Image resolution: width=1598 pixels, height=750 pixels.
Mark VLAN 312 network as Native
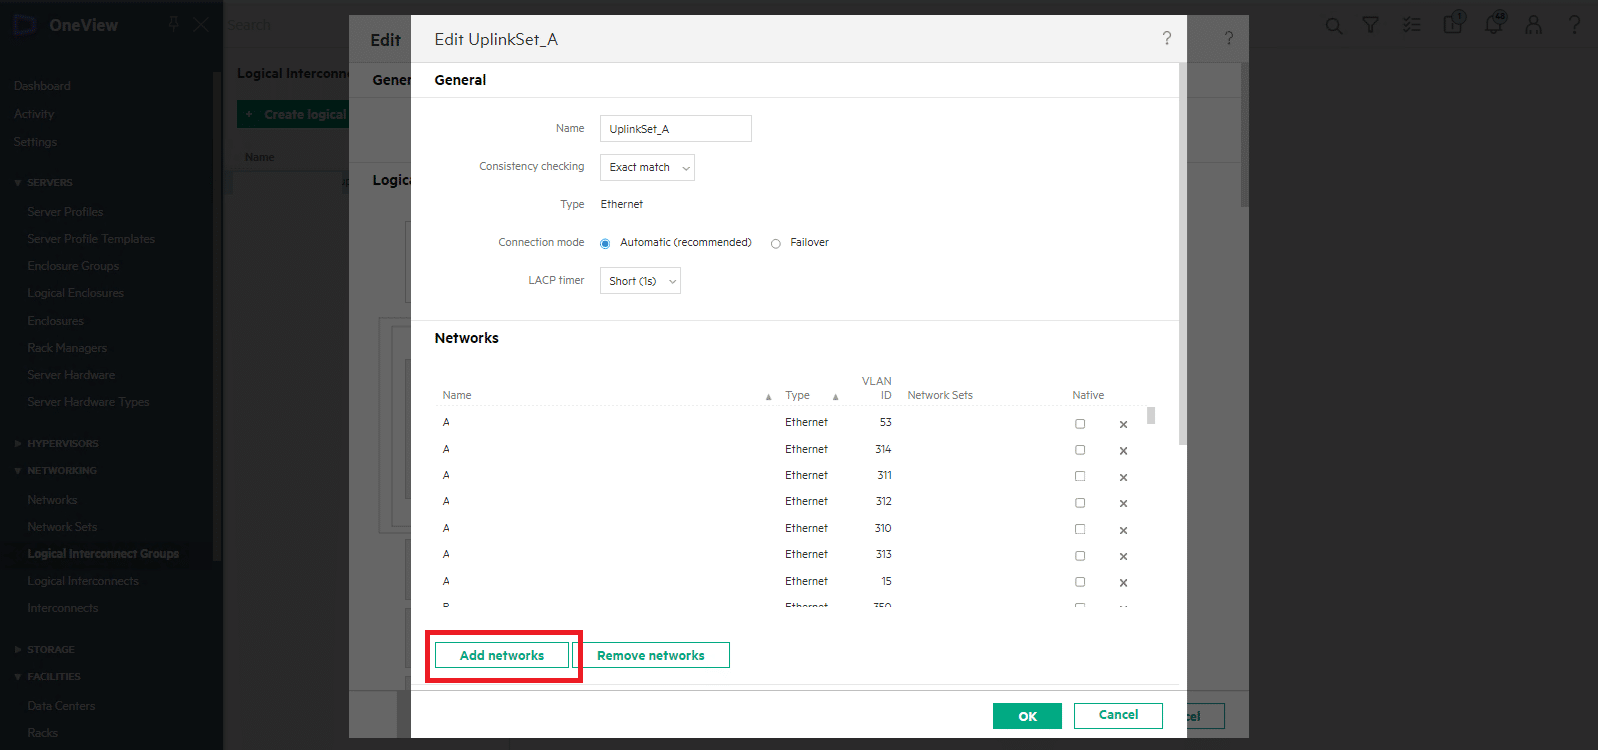click(x=1080, y=503)
